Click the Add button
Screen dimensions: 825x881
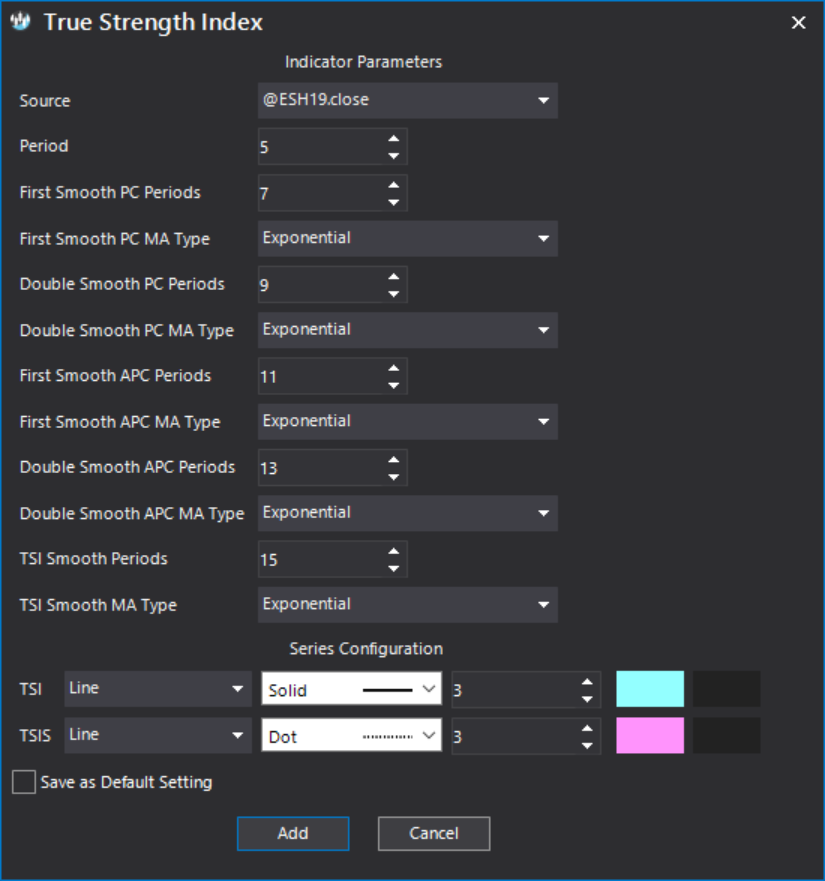pos(293,833)
